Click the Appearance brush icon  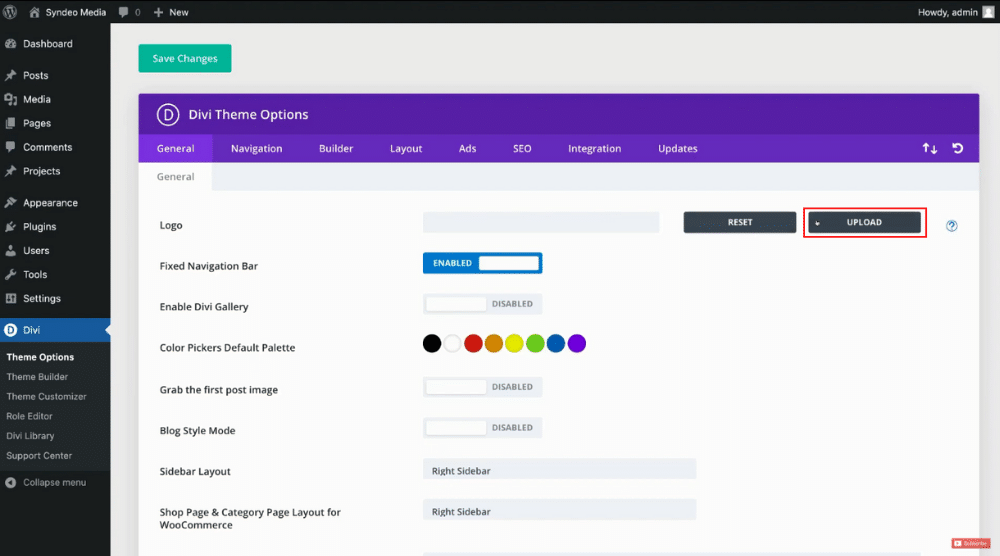coord(11,203)
